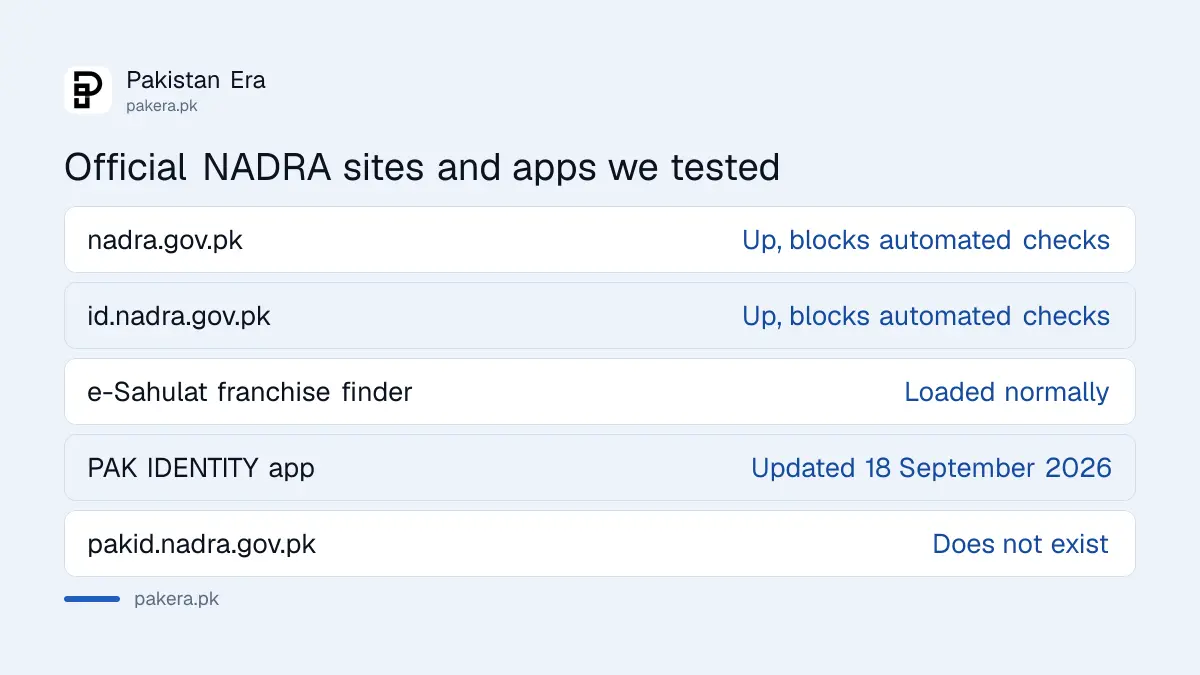Select the Pakistan Era site name

pos(196,80)
